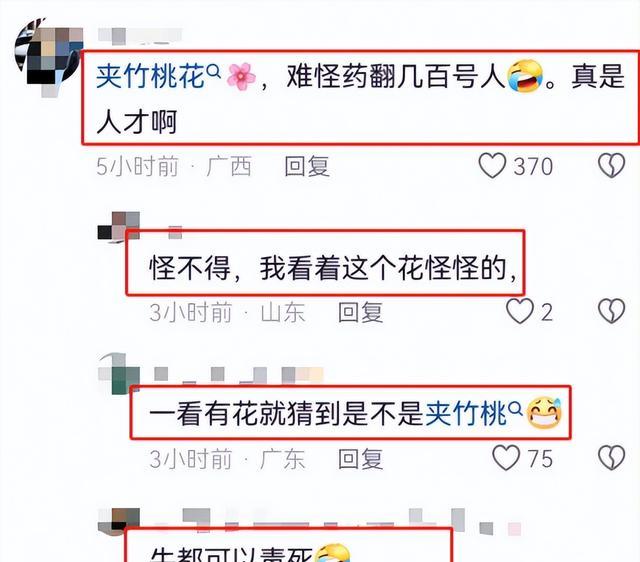This screenshot has height=562, width=640.
Task: Open the blue 夹竹桃 link in third comment
Action: pos(466,413)
